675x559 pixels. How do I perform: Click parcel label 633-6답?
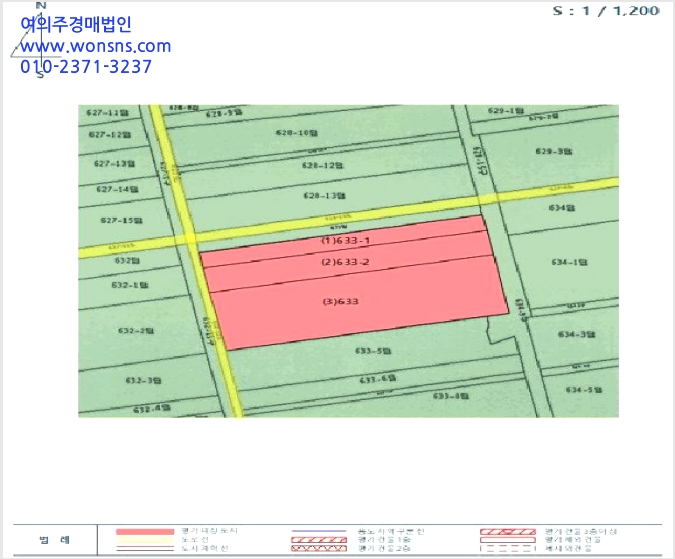click(x=378, y=380)
